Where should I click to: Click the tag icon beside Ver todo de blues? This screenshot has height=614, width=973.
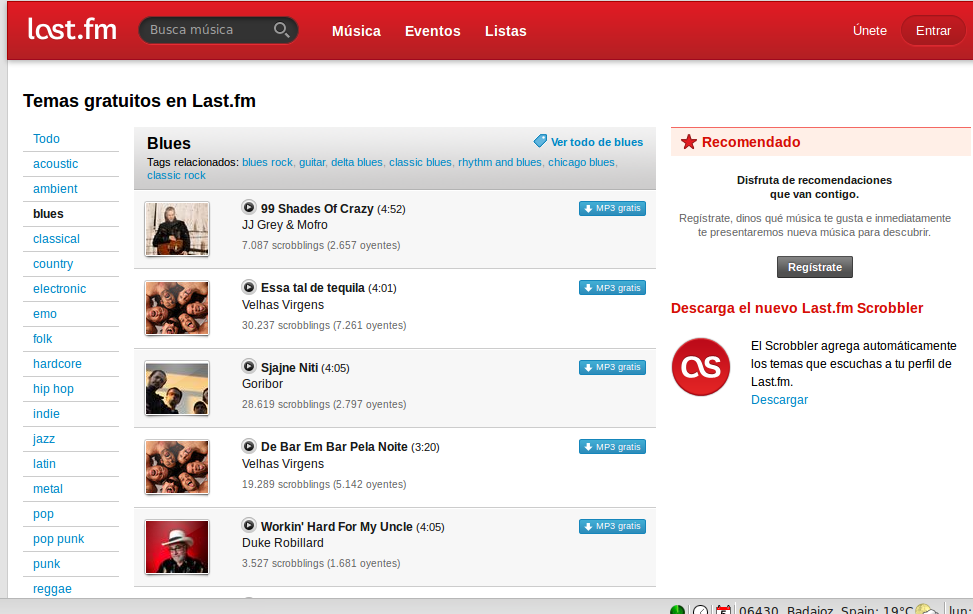(540, 141)
